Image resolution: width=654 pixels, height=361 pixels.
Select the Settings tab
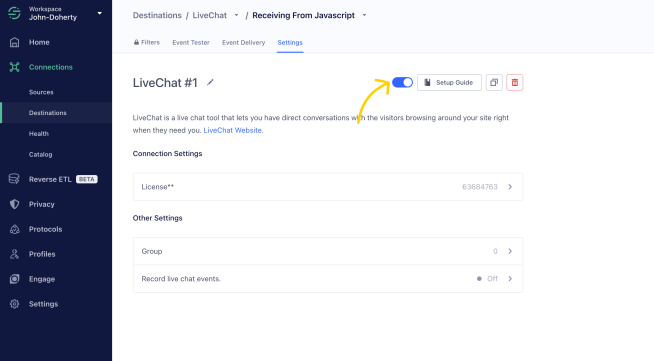coord(290,43)
